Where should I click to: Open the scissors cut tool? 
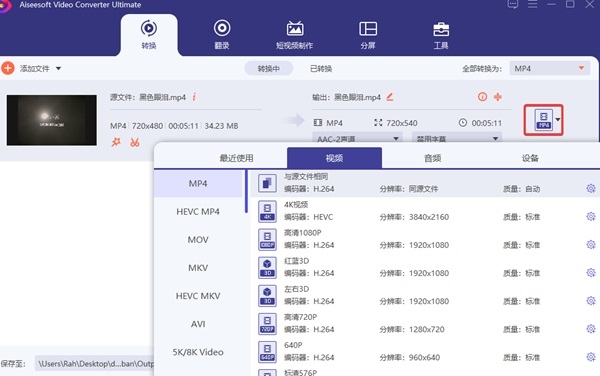click(135, 142)
